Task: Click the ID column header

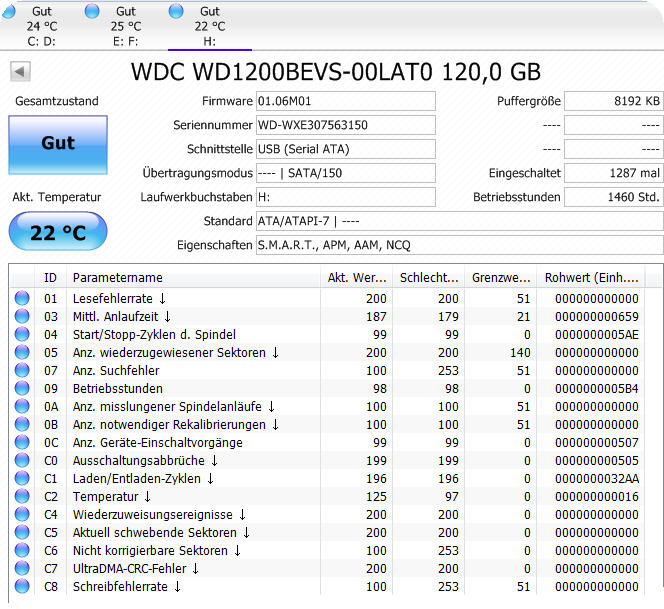Action: tap(51, 278)
